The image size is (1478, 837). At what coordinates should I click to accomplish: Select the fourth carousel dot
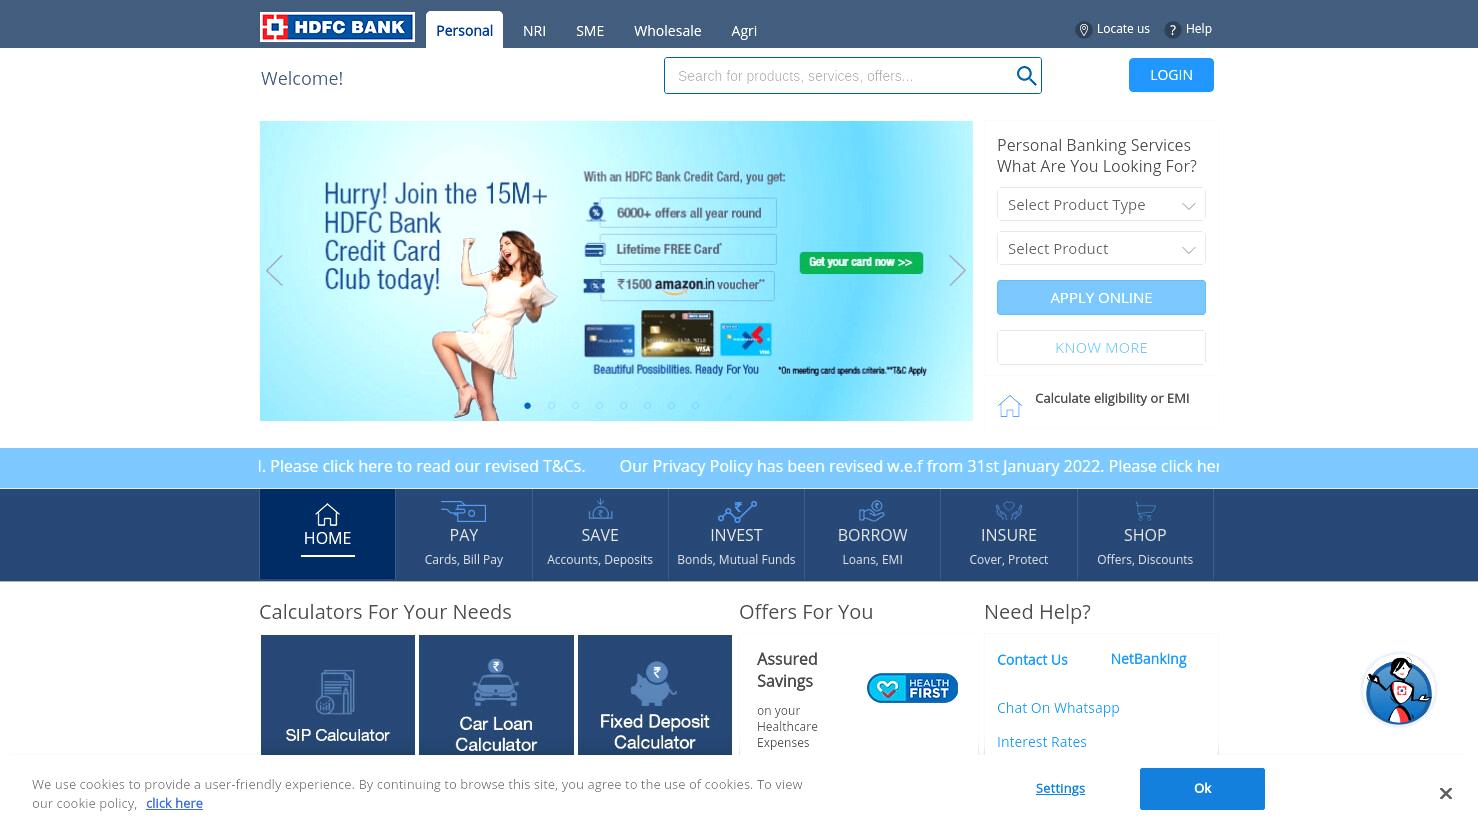(x=600, y=405)
